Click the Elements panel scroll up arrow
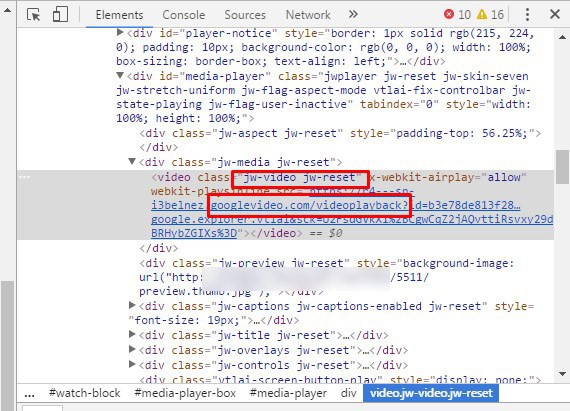The image size is (570, 411). 562,37
